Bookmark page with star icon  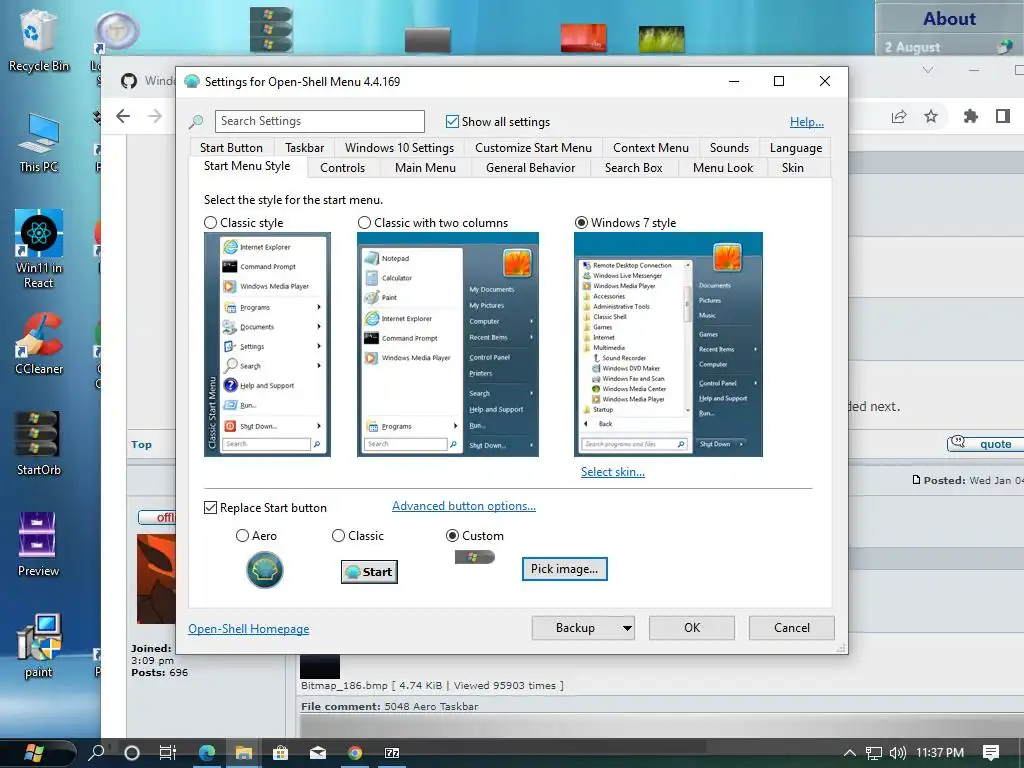931,116
